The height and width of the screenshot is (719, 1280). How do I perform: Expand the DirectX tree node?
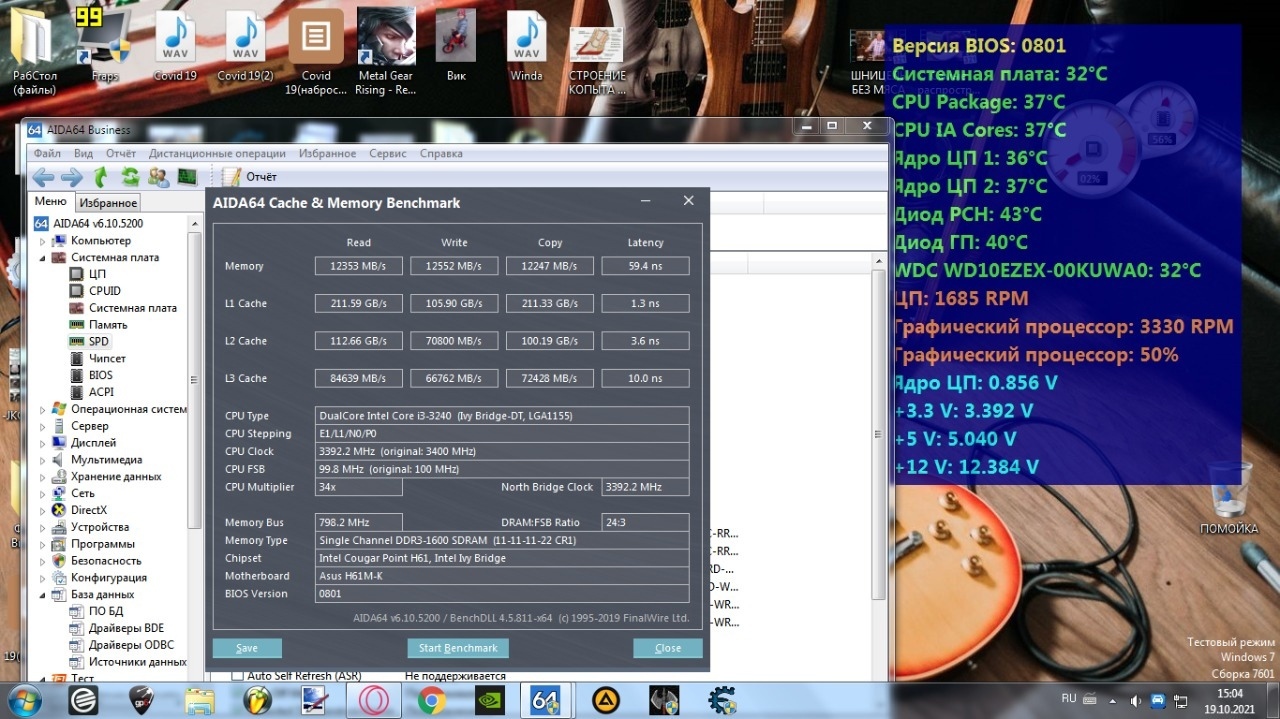43,510
